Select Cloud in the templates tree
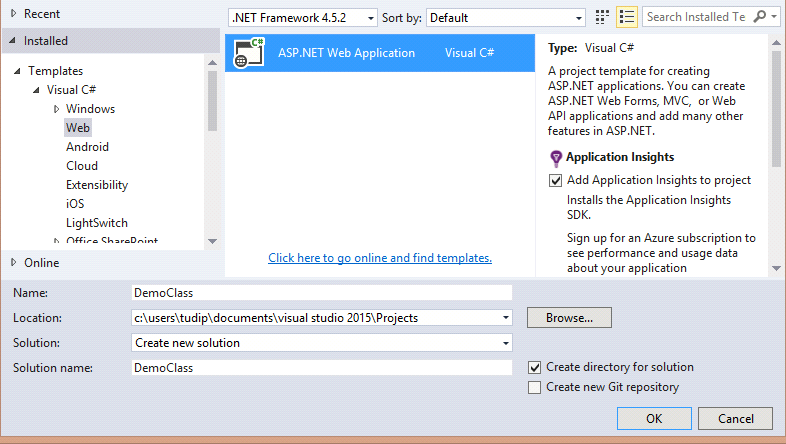This screenshot has height=444, width=786. pos(82,166)
